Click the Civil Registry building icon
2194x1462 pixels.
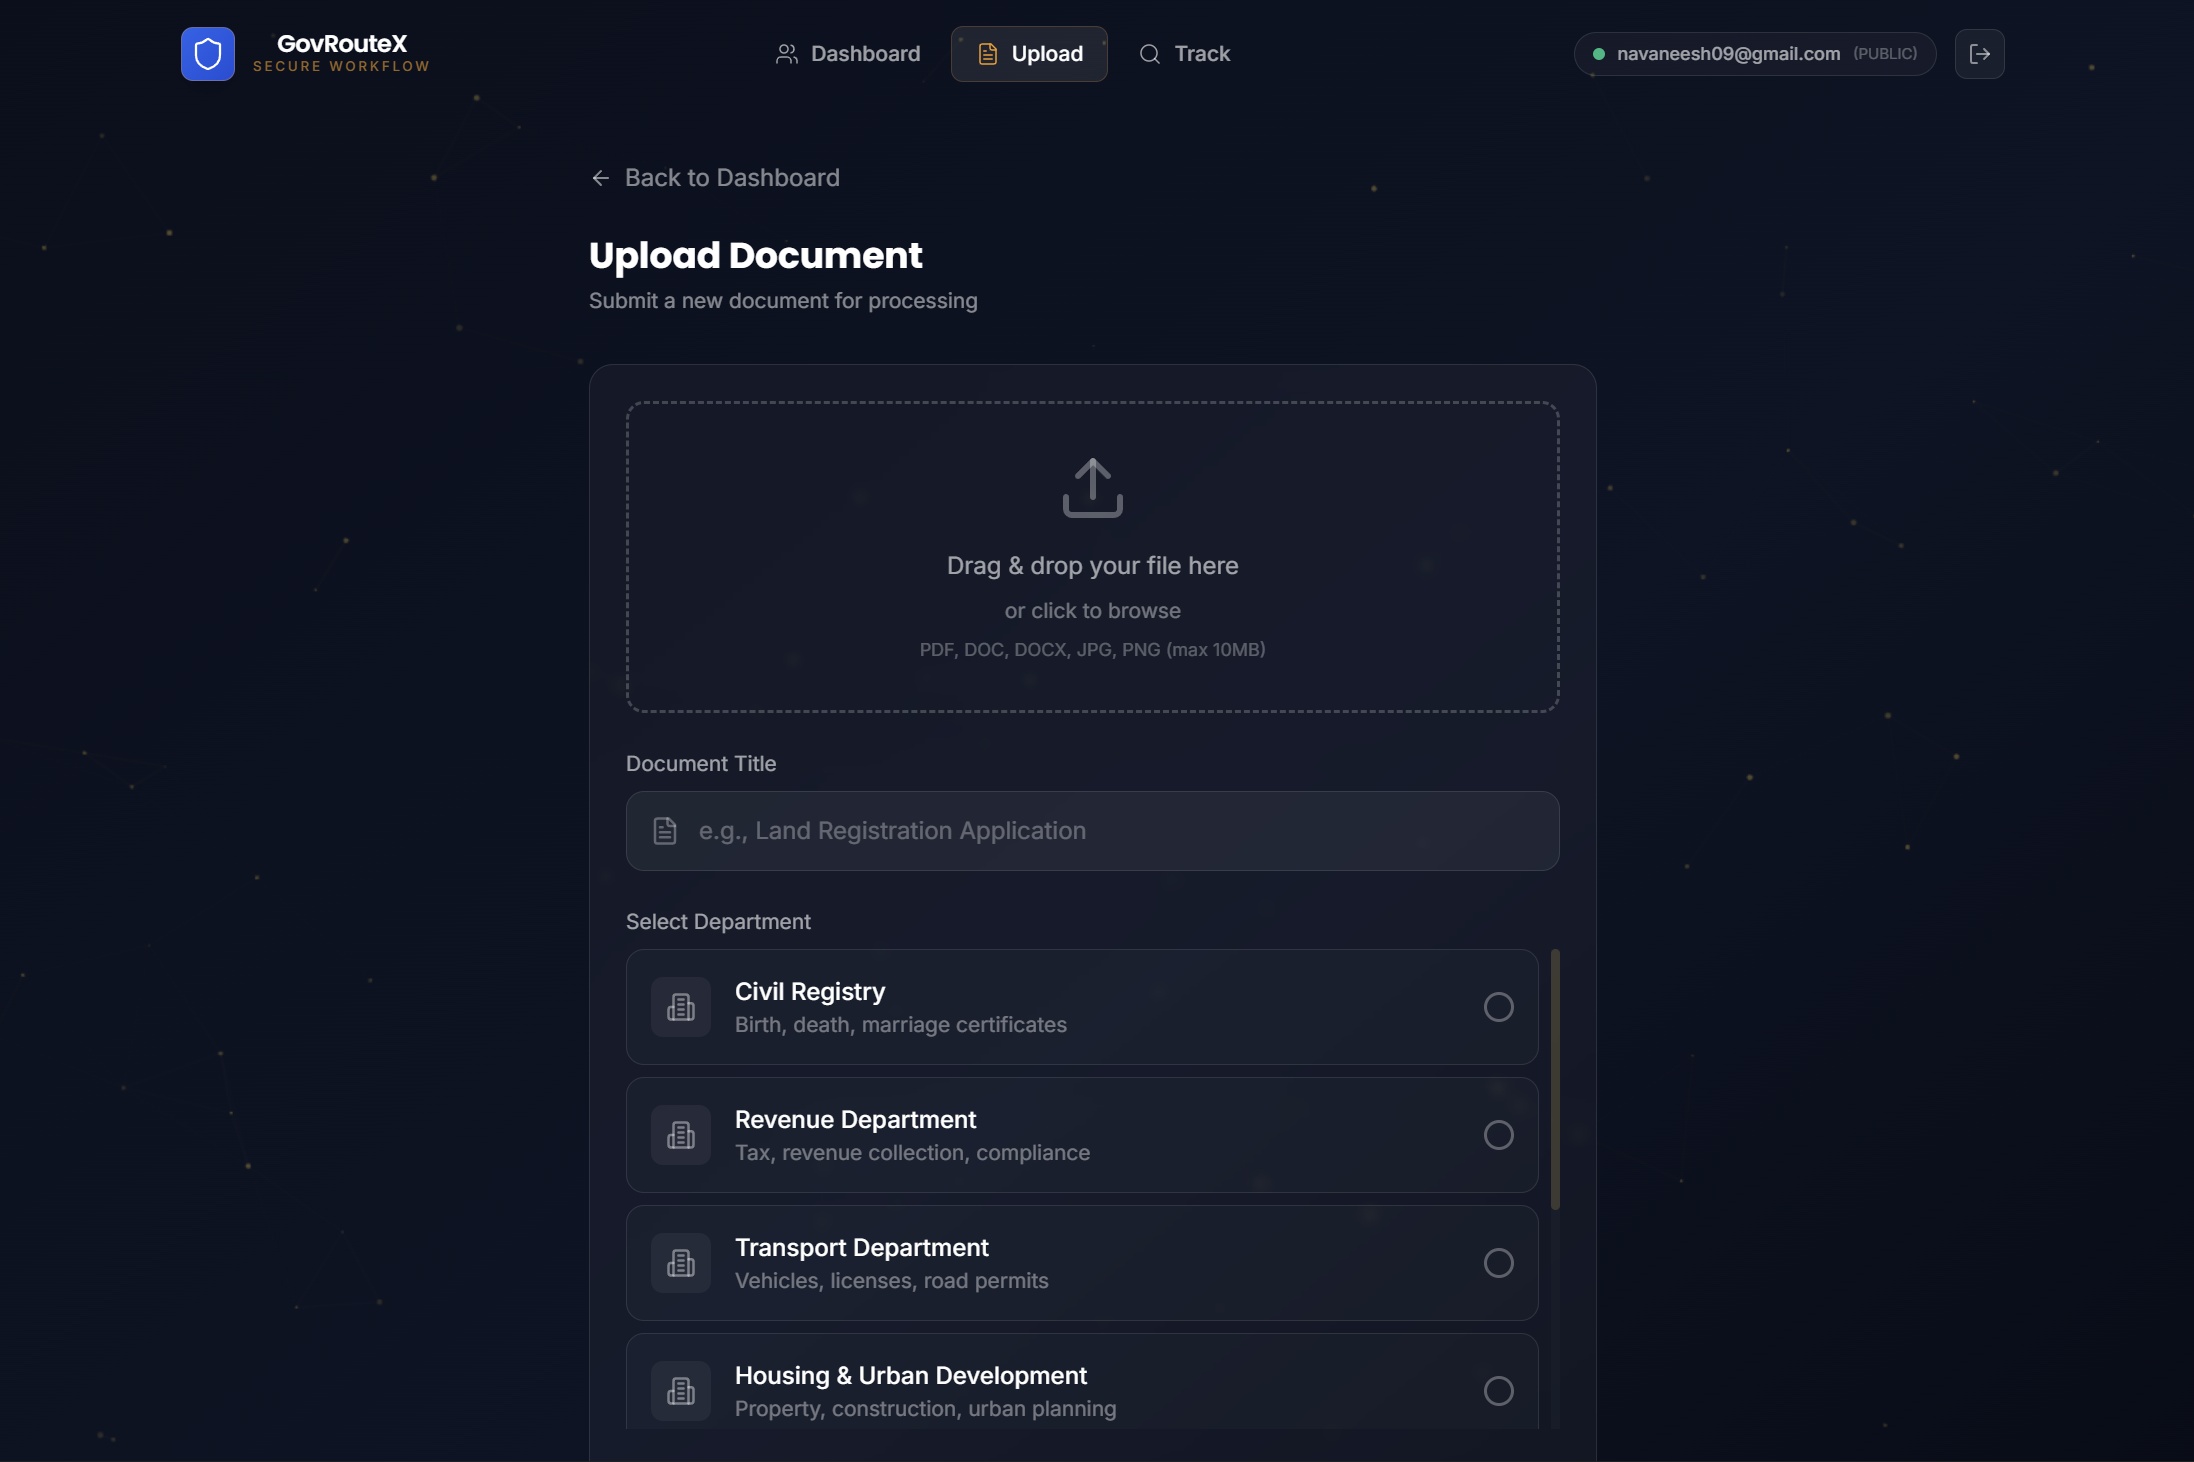pos(681,1007)
